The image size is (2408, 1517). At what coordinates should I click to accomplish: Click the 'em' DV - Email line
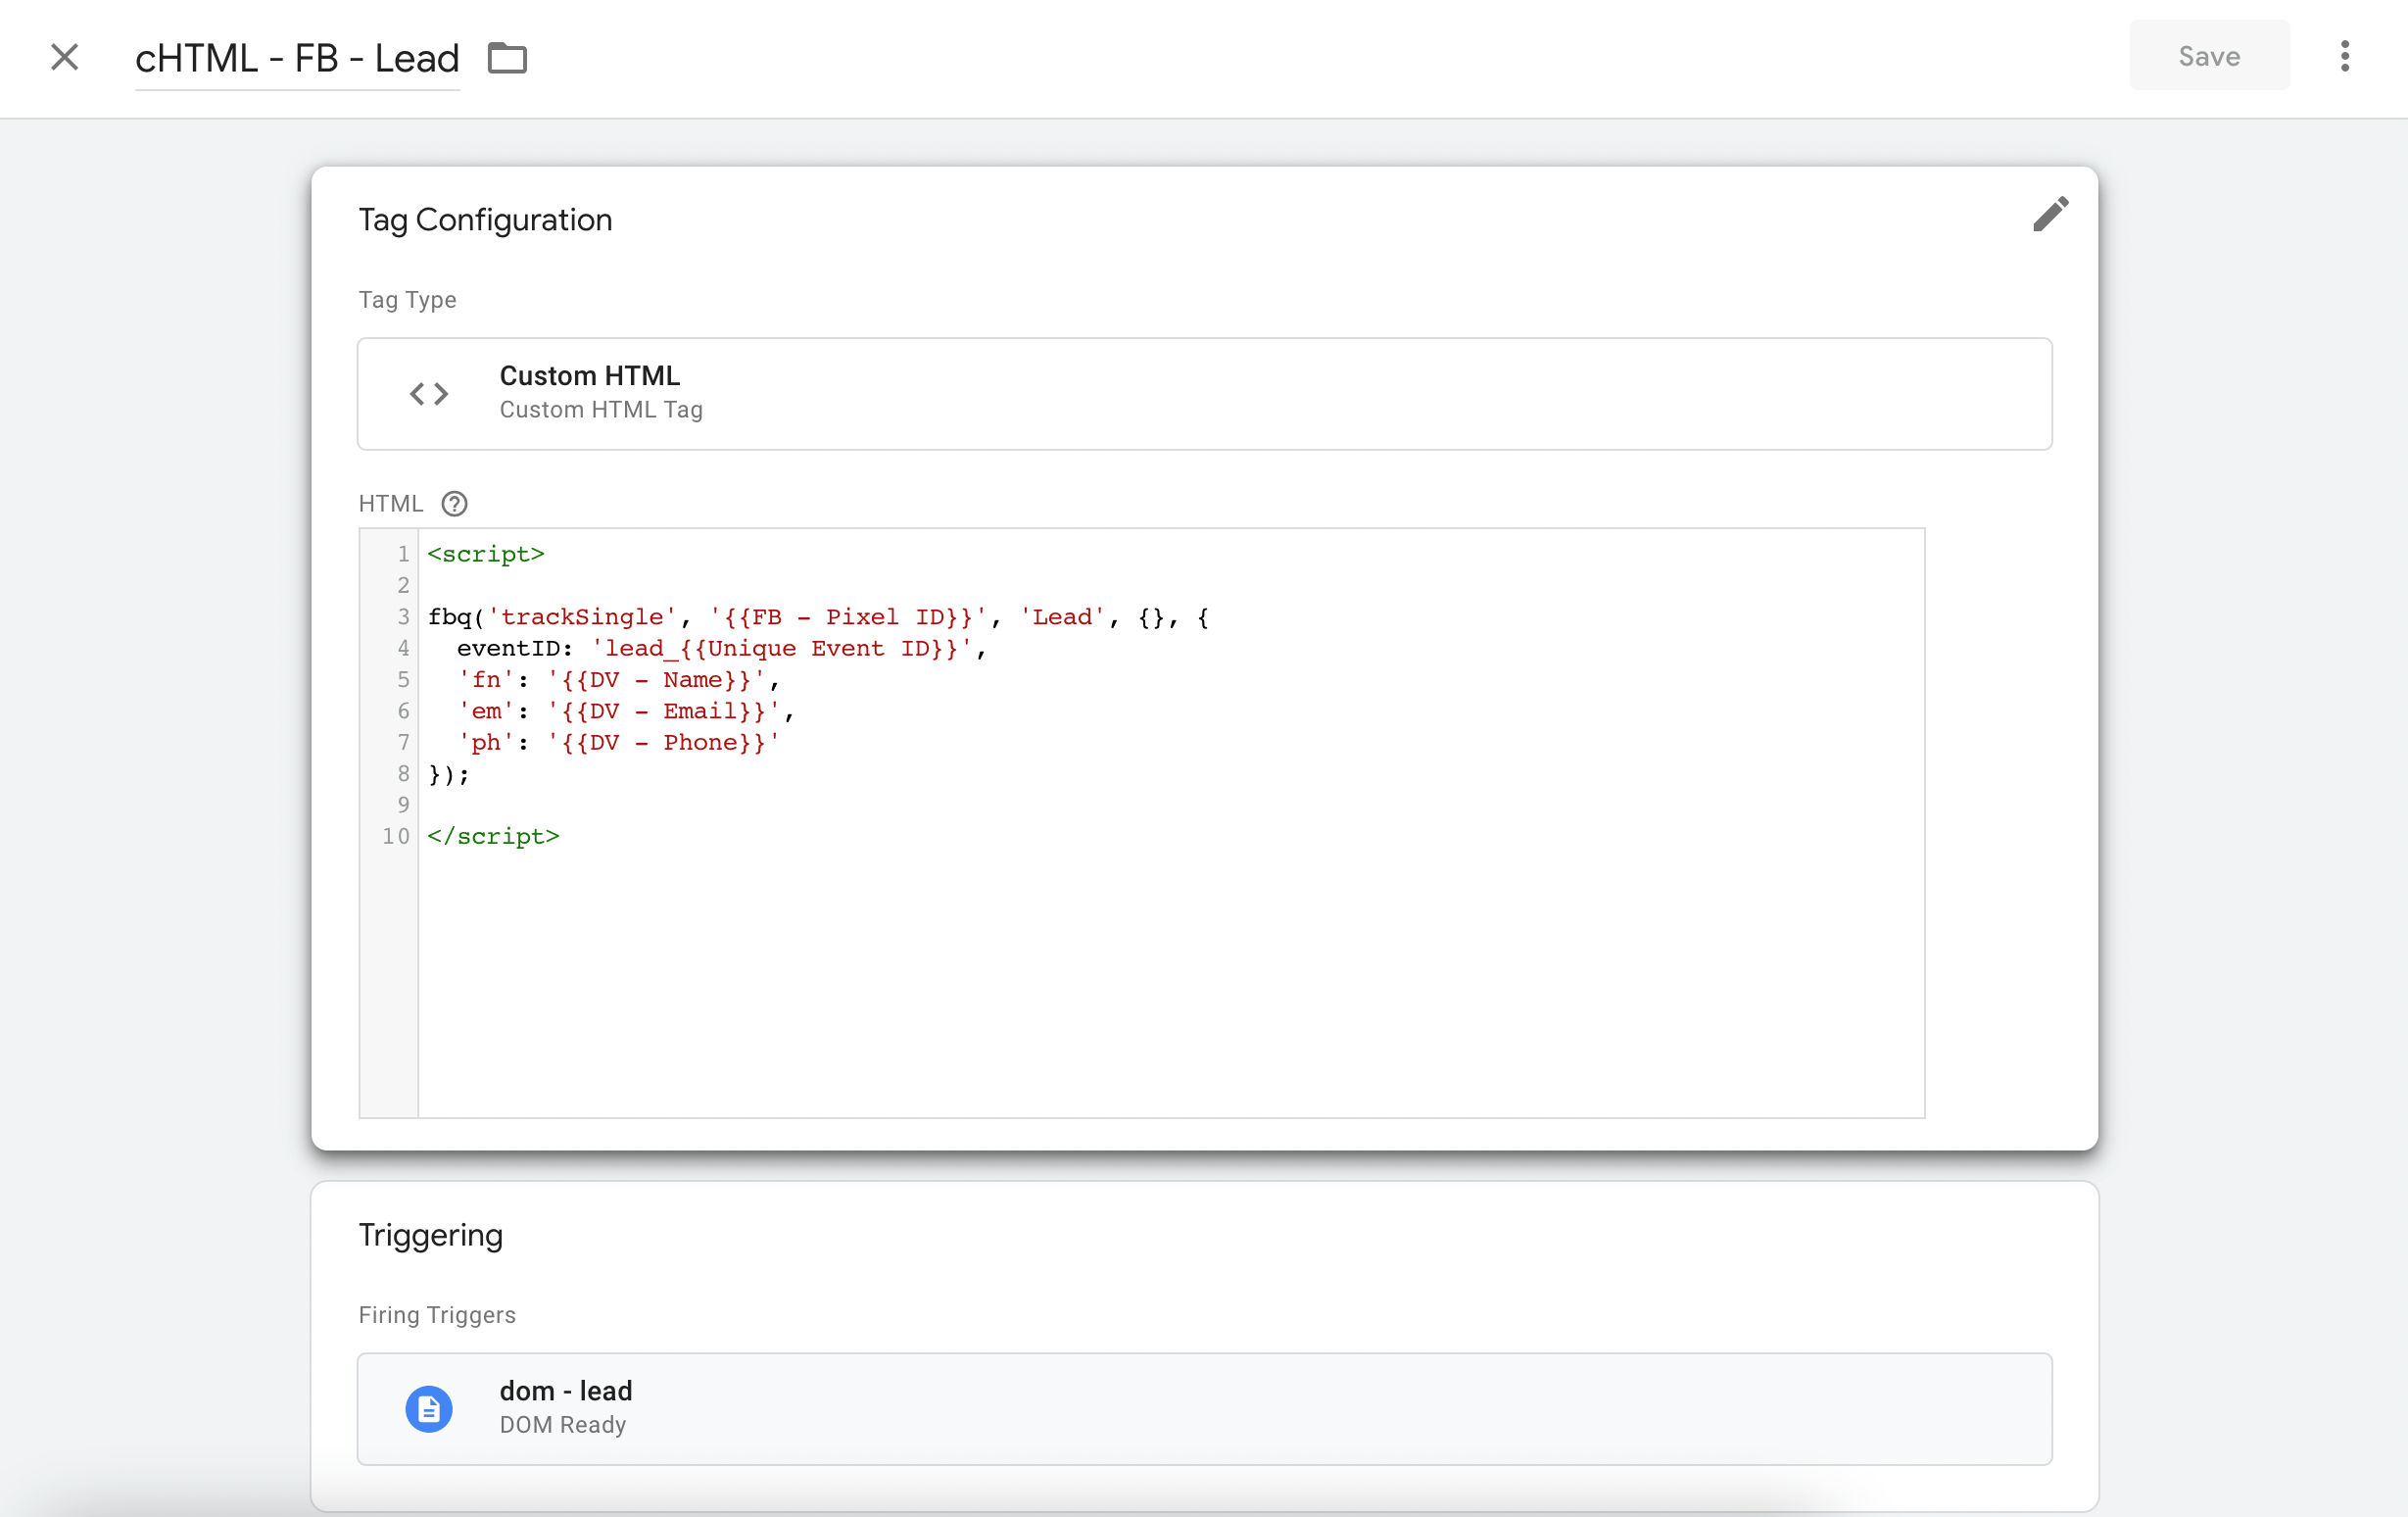[x=626, y=711]
